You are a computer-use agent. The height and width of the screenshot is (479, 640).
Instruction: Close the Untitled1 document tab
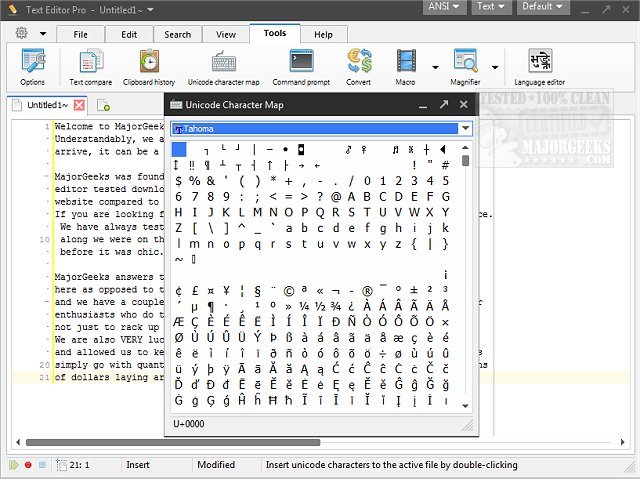tap(80, 105)
